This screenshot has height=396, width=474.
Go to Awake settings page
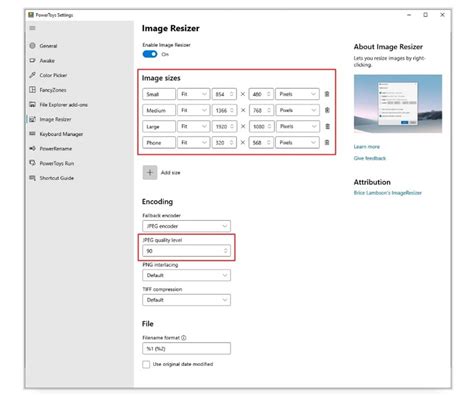(47, 60)
